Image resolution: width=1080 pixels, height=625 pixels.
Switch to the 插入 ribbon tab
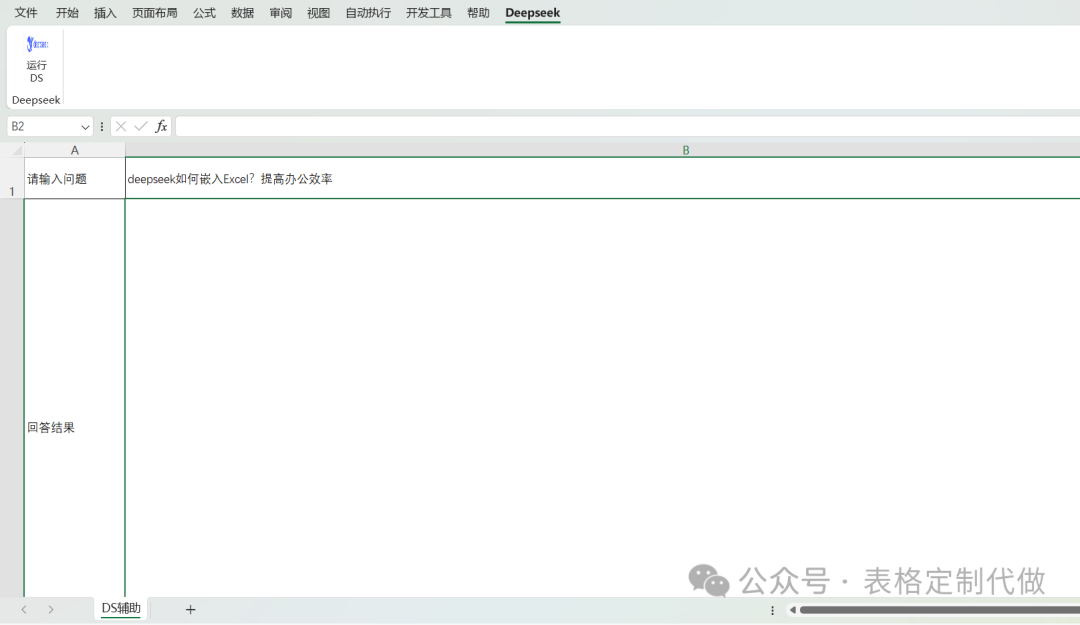coord(105,12)
